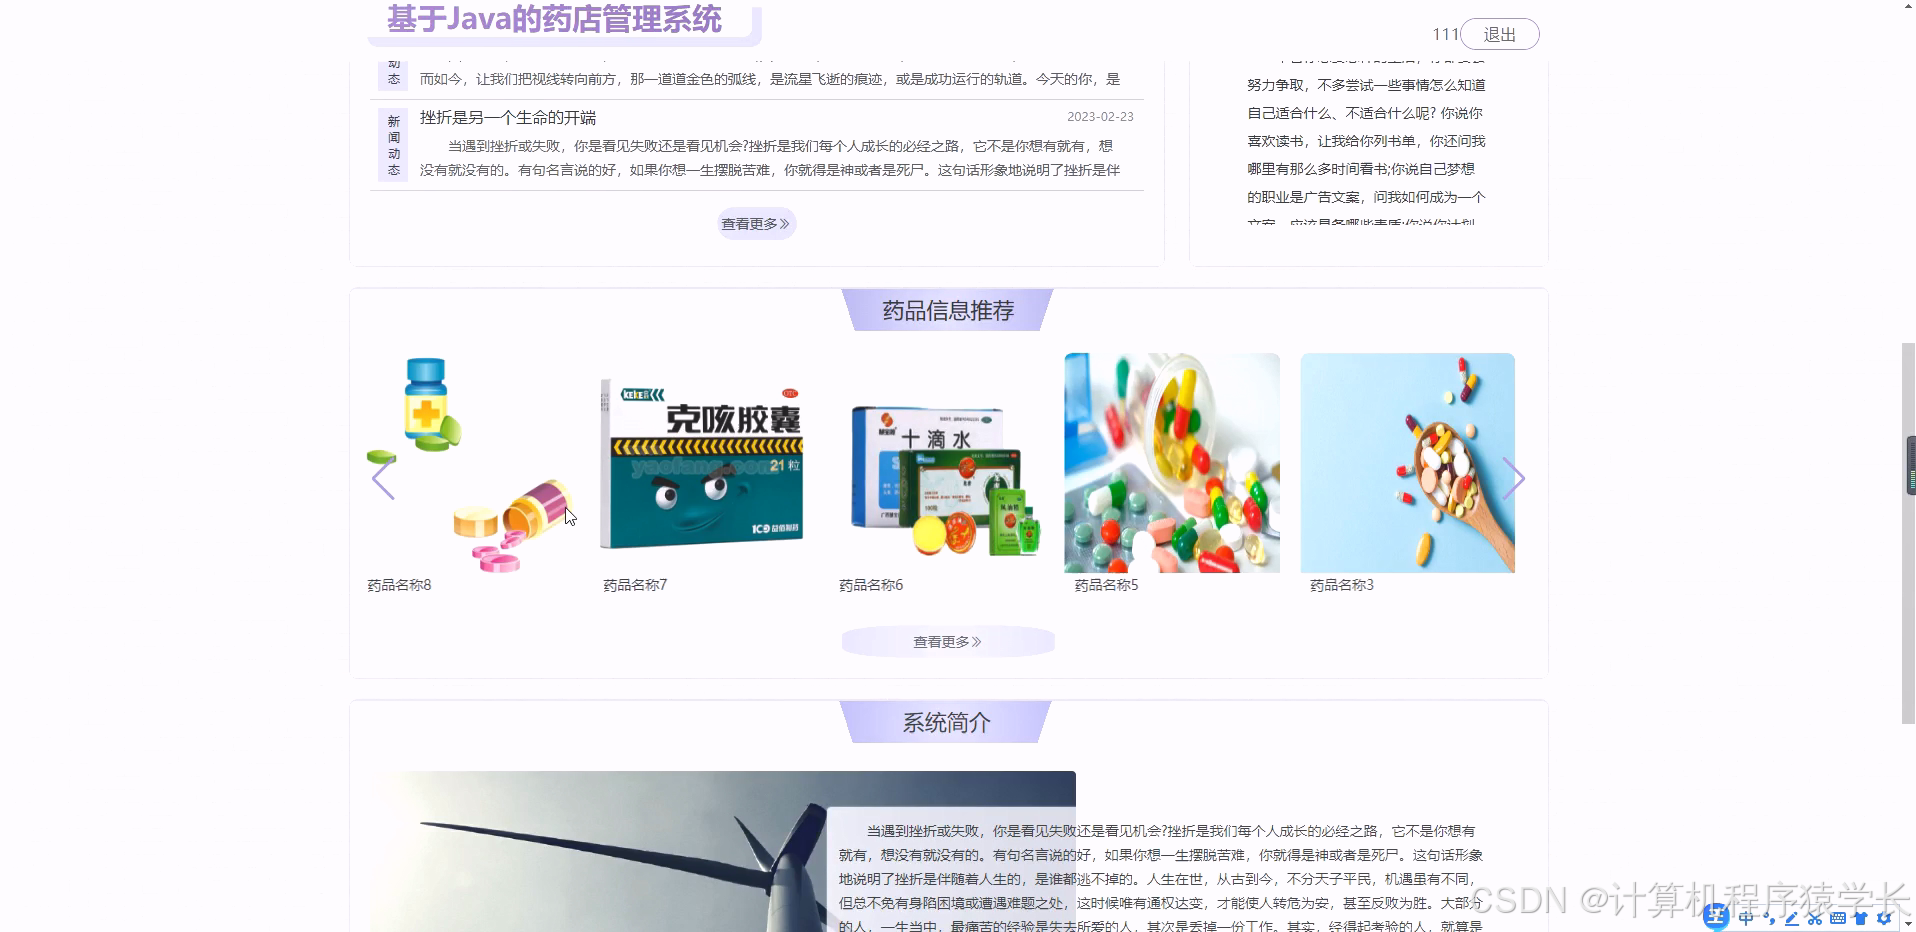Open handwriting input with the pencil icon

click(x=1791, y=917)
